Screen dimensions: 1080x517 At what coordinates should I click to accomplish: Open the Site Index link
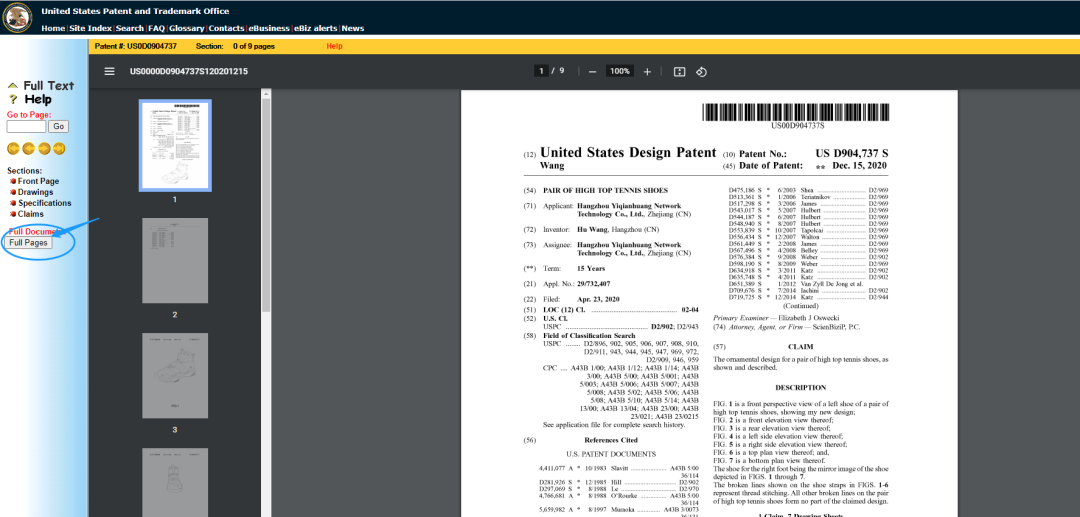point(90,28)
